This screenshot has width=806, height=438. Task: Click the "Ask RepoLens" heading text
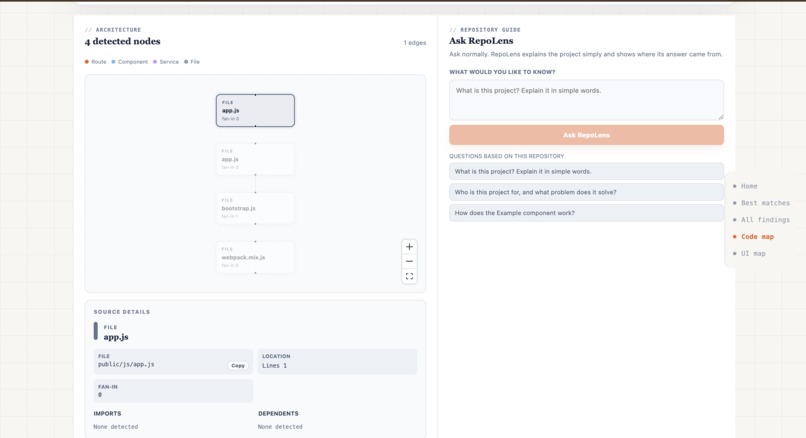pos(481,41)
